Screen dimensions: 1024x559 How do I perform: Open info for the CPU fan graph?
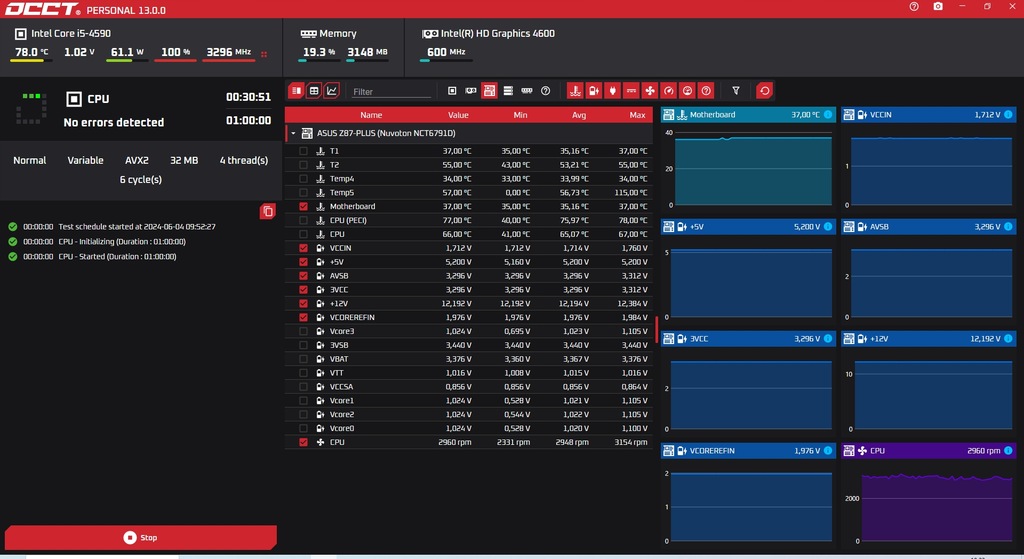pos(1008,451)
